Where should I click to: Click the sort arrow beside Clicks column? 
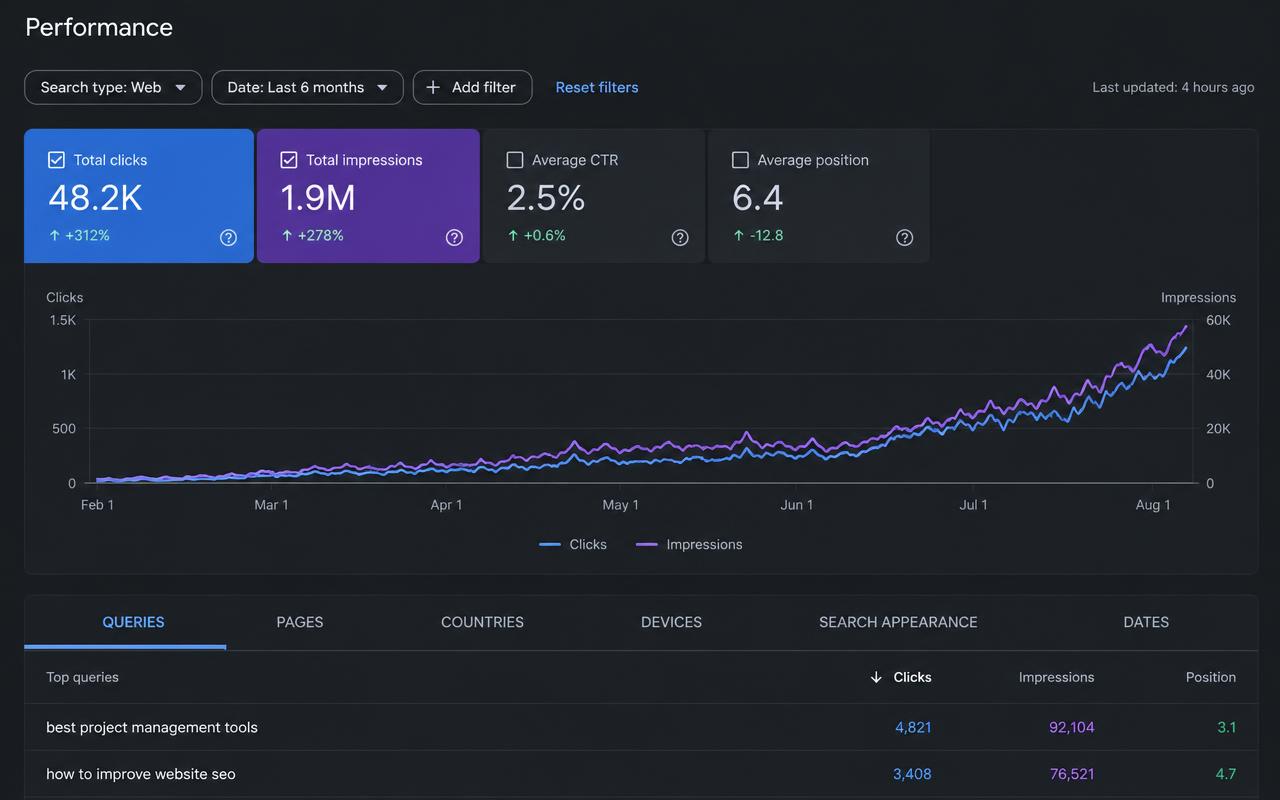point(876,677)
